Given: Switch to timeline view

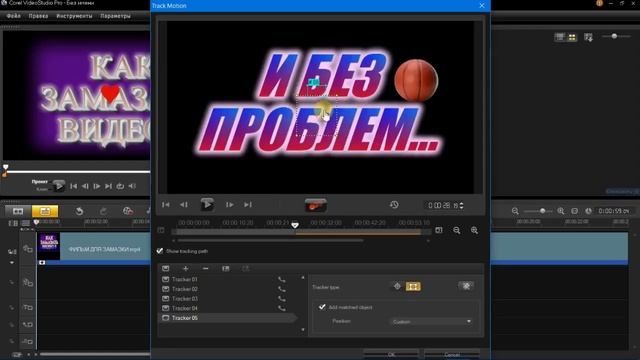Looking at the screenshot, I should click(45, 211).
